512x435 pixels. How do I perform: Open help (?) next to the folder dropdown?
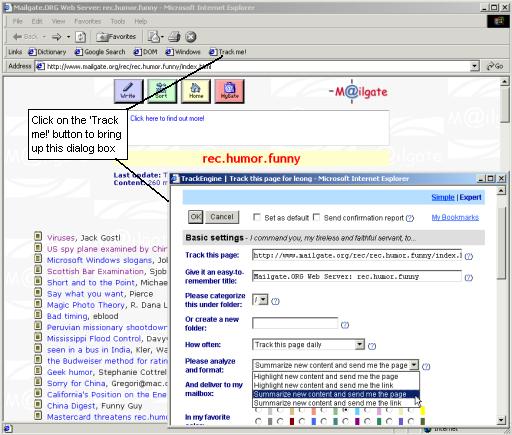(275, 301)
